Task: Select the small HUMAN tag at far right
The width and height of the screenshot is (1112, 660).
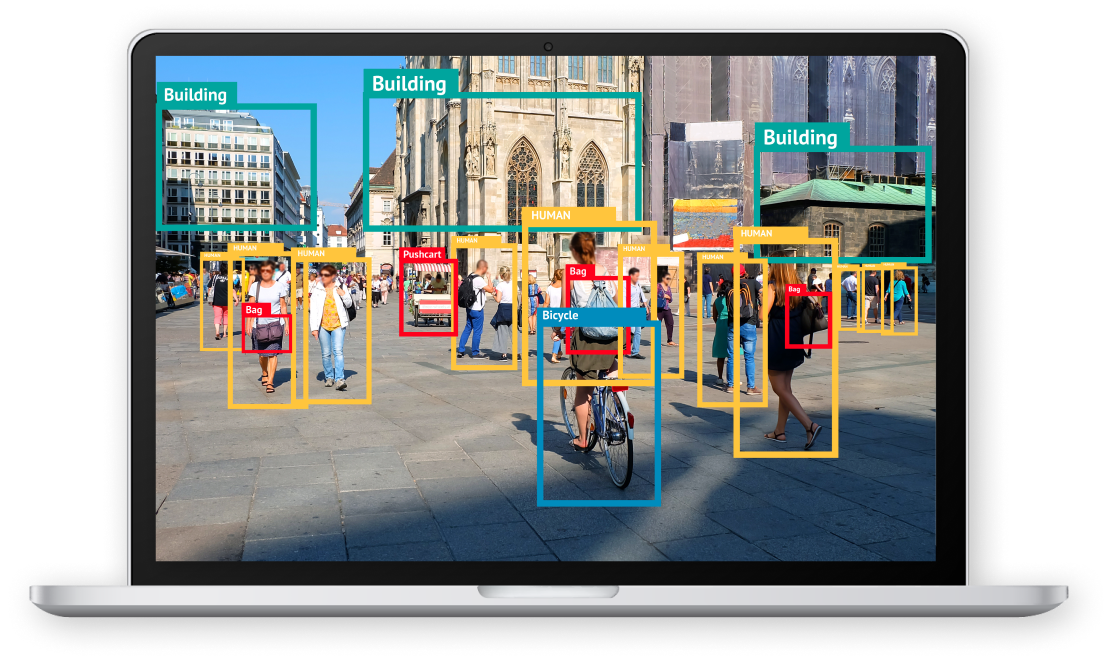Action: [888, 265]
